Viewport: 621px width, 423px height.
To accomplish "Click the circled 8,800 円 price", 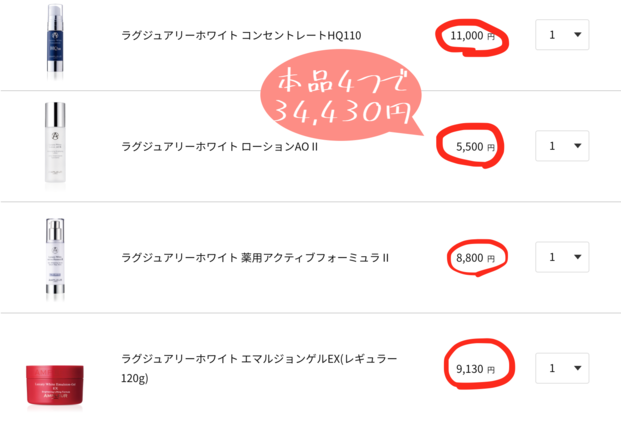I will pyautogui.click(x=475, y=258).
